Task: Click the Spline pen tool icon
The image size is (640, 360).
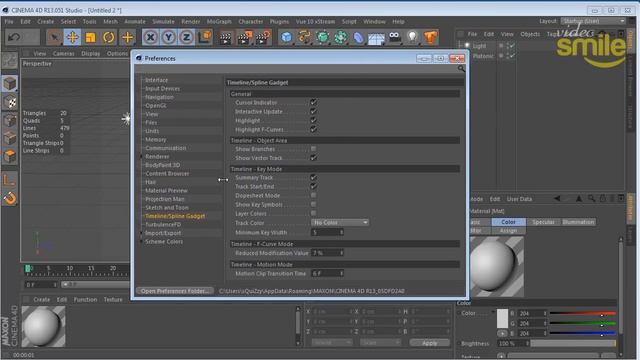Action: coord(304,38)
